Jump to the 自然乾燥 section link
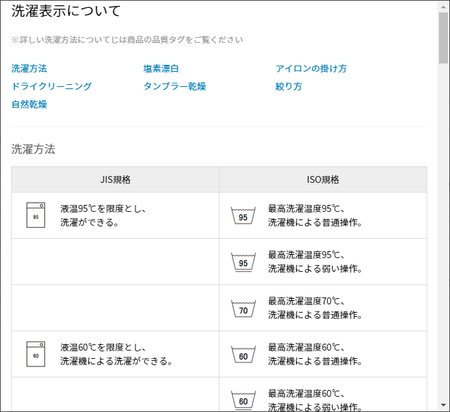 point(29,104)
